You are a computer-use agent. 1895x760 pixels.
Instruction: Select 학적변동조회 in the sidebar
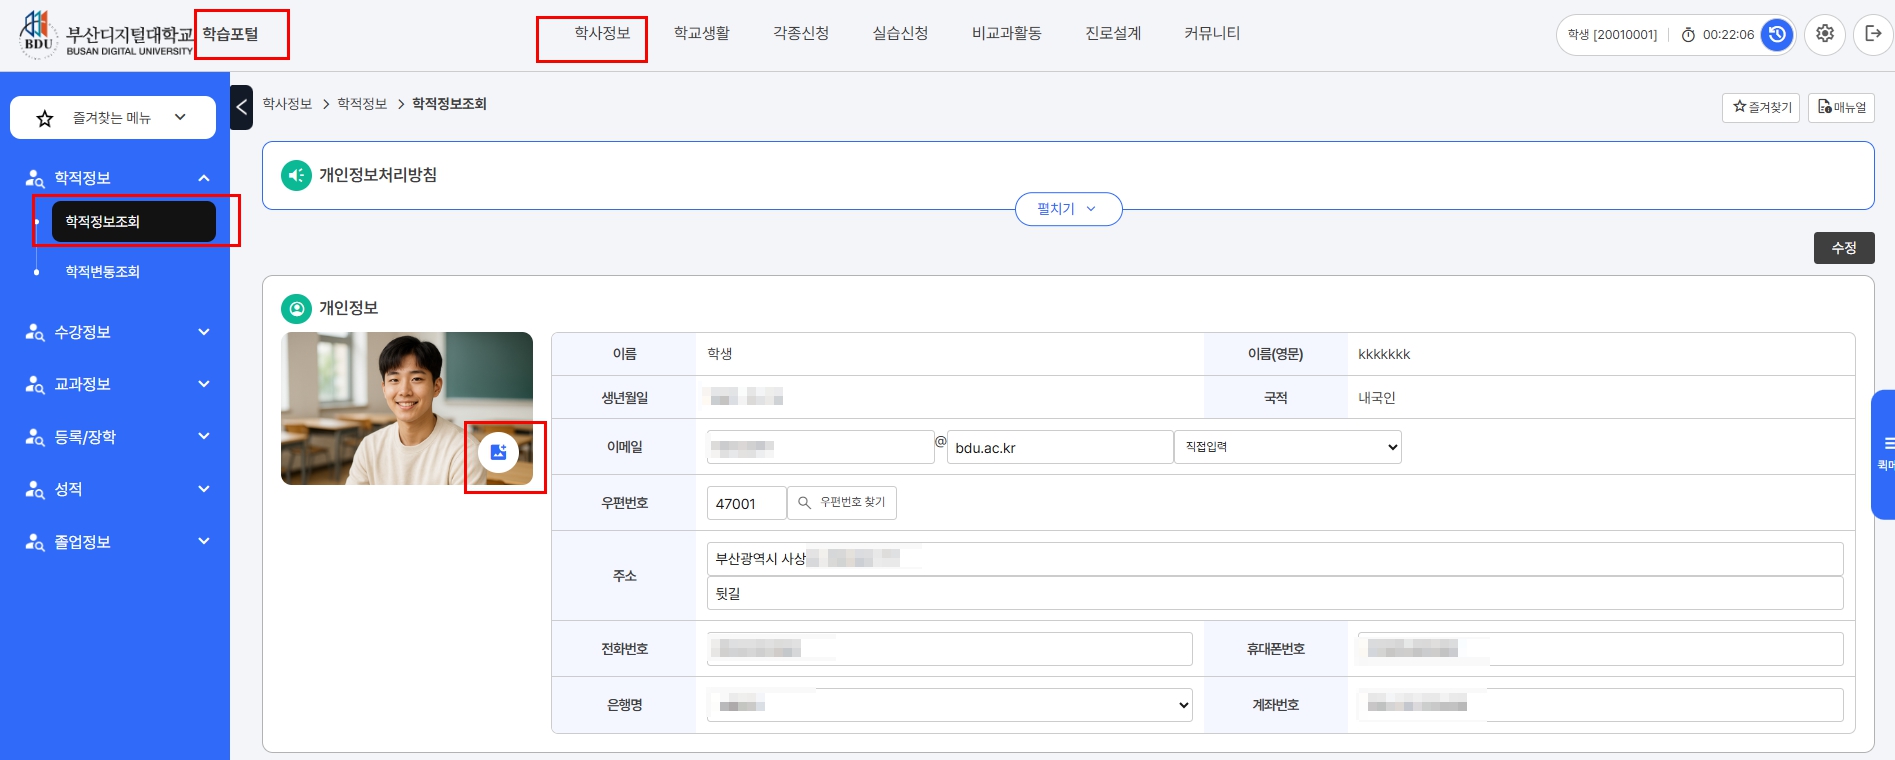(x=102, y=272)
